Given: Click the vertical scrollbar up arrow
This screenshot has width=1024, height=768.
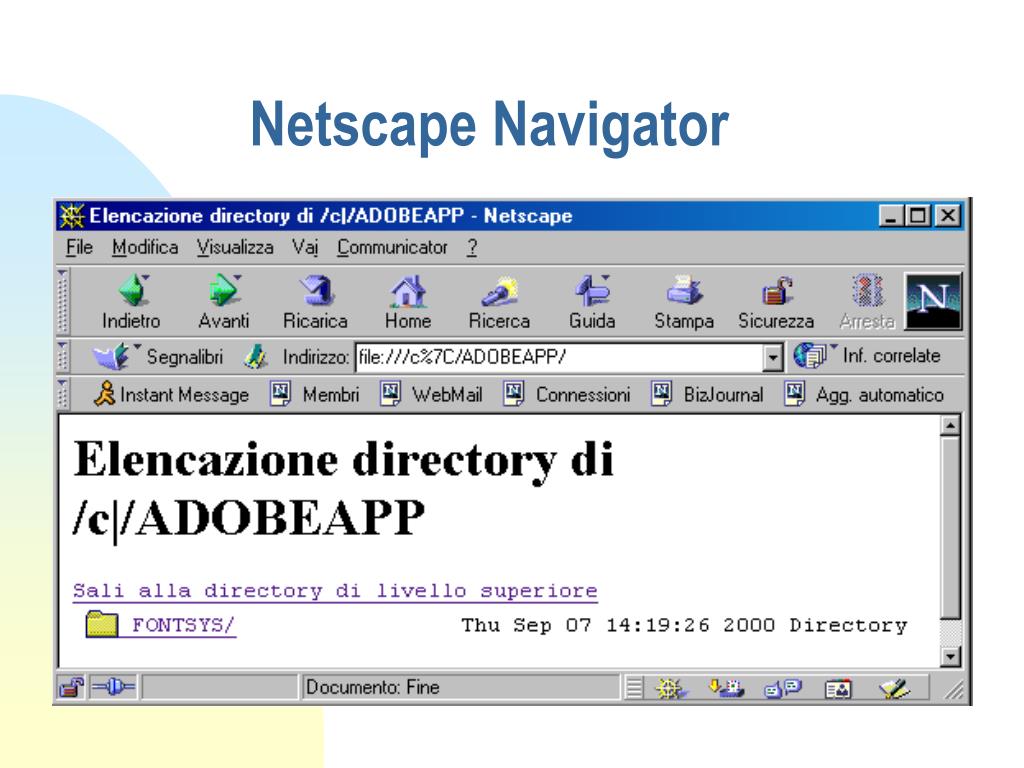Looking at the screenshot, I should (x=950, y=426).
